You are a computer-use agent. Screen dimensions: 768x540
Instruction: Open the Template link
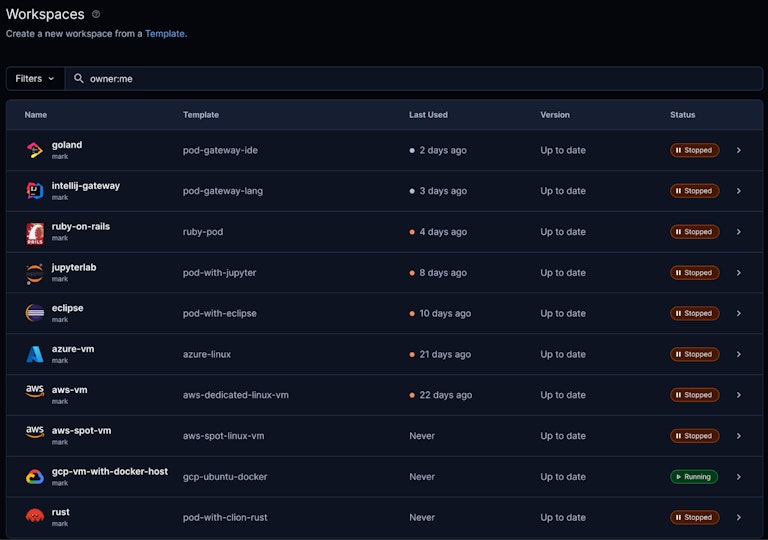click(x=165, y=33)
